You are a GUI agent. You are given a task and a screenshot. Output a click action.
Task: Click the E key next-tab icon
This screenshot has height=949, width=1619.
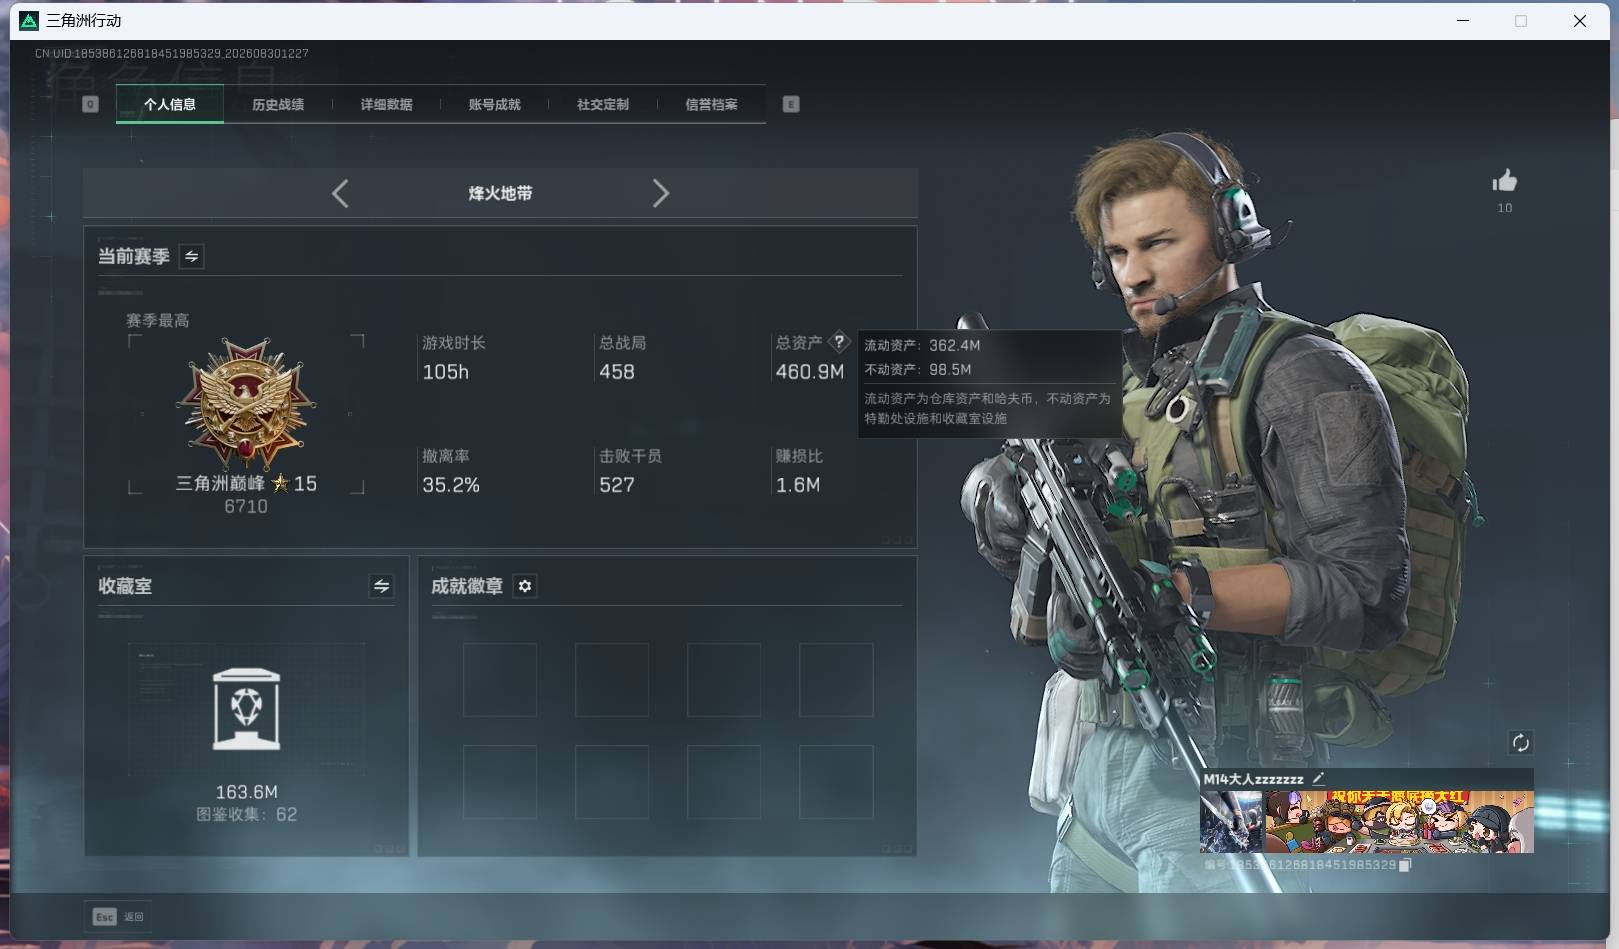(x=791, y=104)
